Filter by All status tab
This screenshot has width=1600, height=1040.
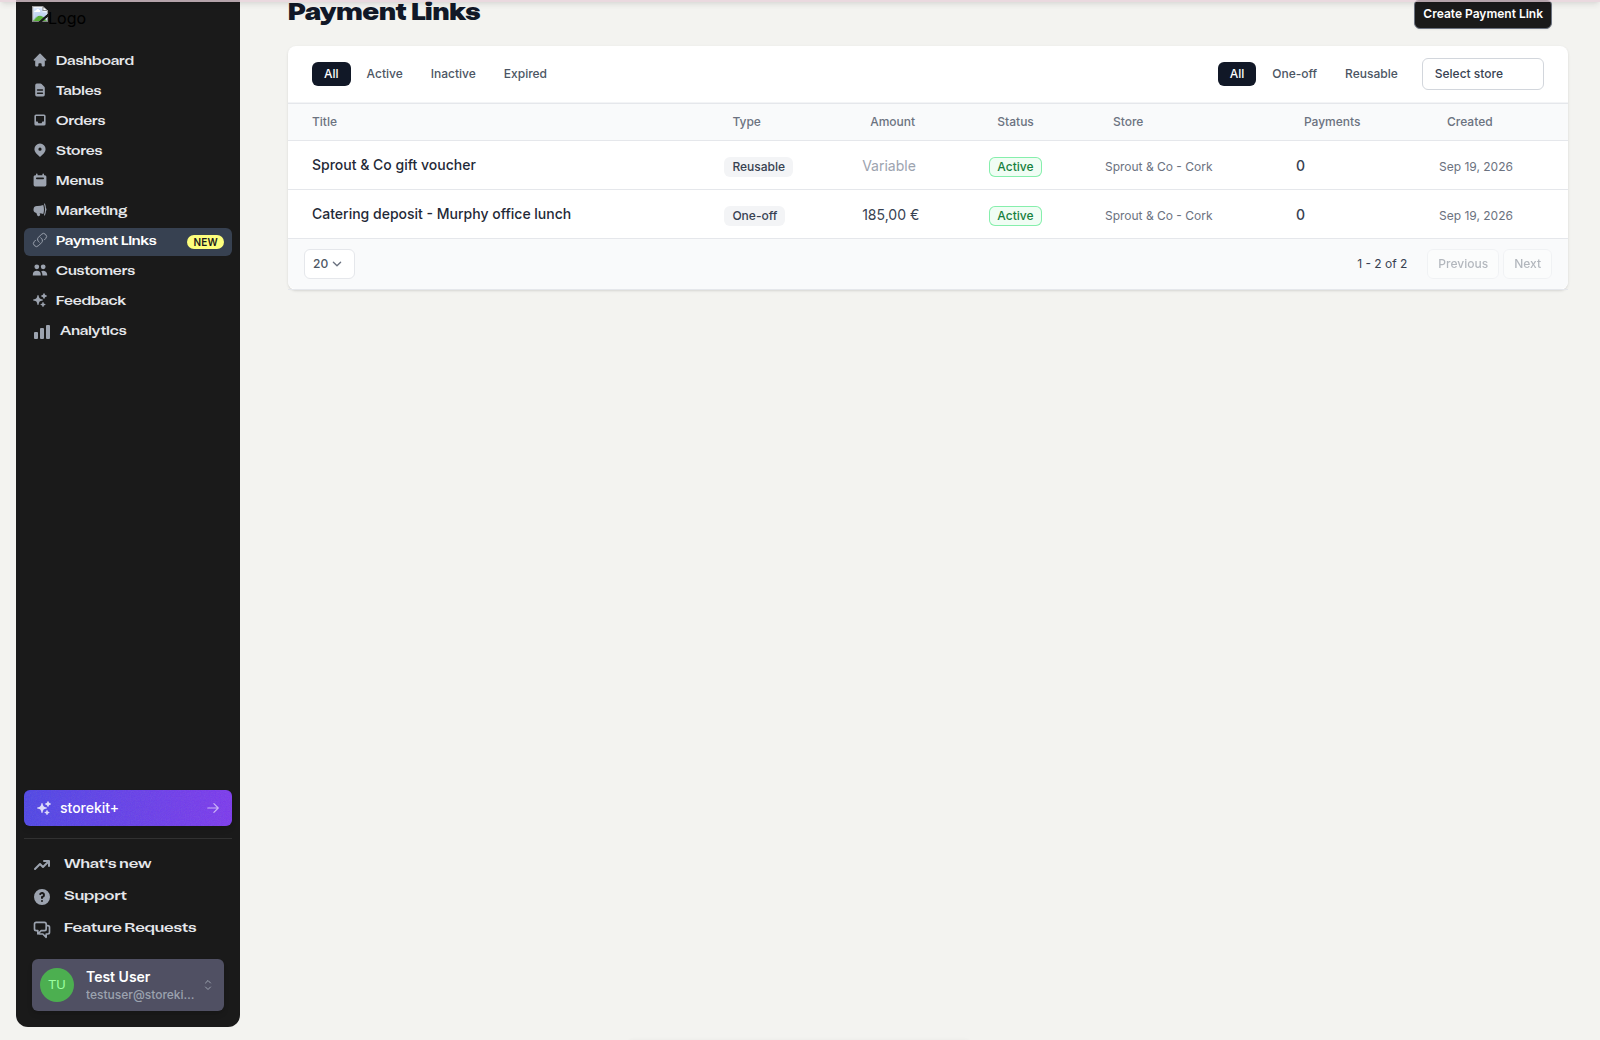click(331, 74)
